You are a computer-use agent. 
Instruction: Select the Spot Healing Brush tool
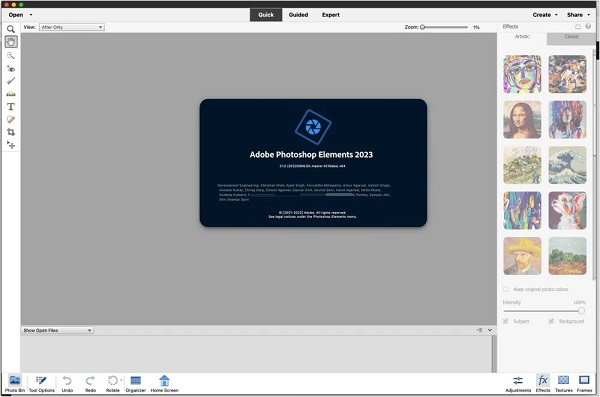[11, 119]
